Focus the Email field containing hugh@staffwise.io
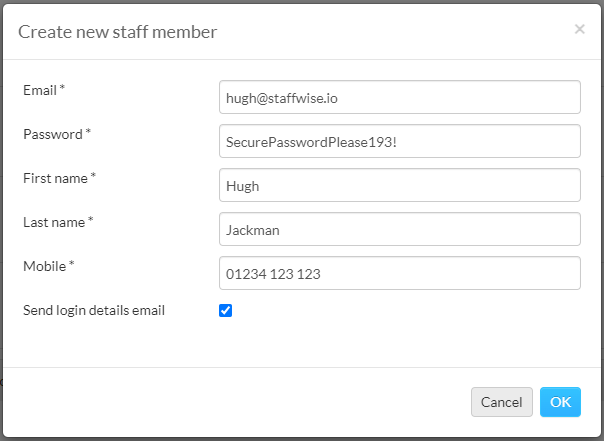Viewport: 604px width, 441px height. click(399, 97)
